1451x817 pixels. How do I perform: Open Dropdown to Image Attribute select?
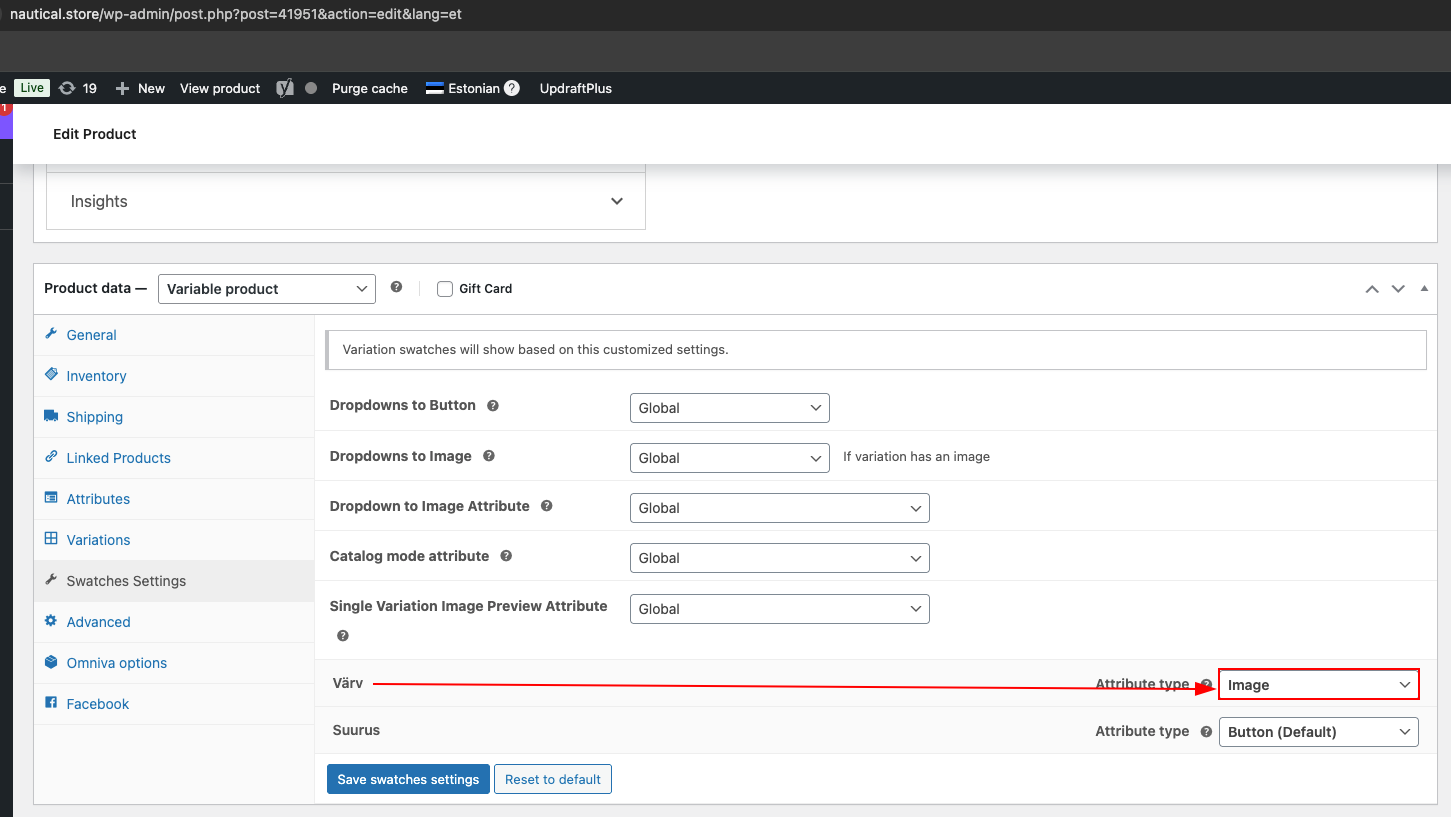pos(780,508)
